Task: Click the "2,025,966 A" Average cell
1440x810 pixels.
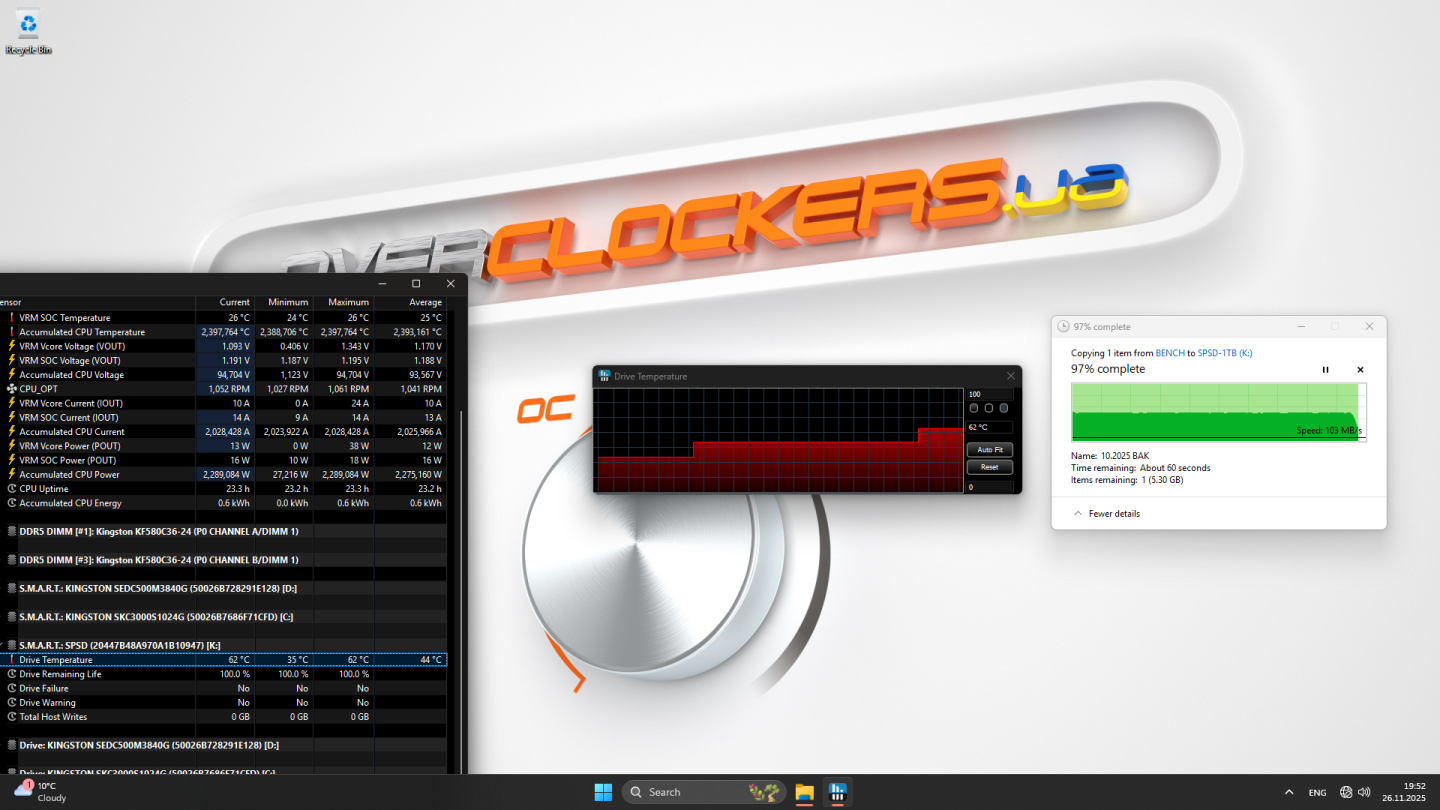Action: coord(411,432)
